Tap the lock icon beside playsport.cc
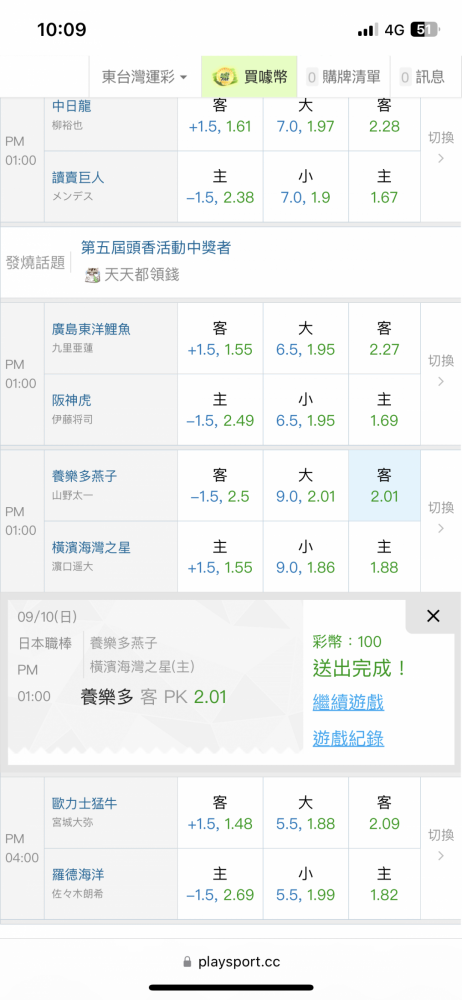Viewport: 462px width, 1000px height. (x=187, y=962)
